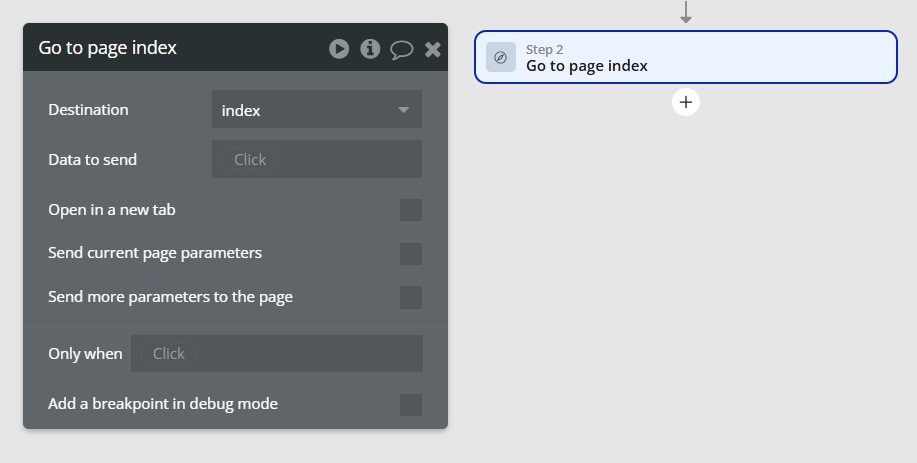Enable Add a breakpoint in debug mode
Screen dimensions: 917x463
tap(411, 405)
